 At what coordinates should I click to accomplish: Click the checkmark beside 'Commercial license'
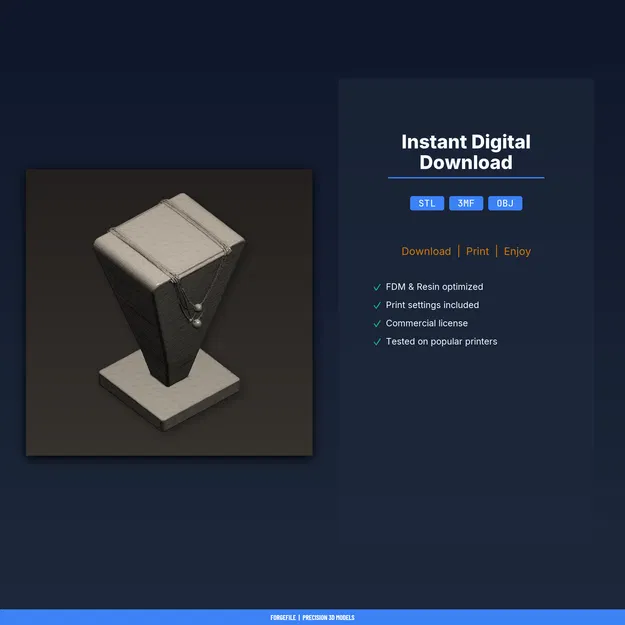click(x=377, y=324)
